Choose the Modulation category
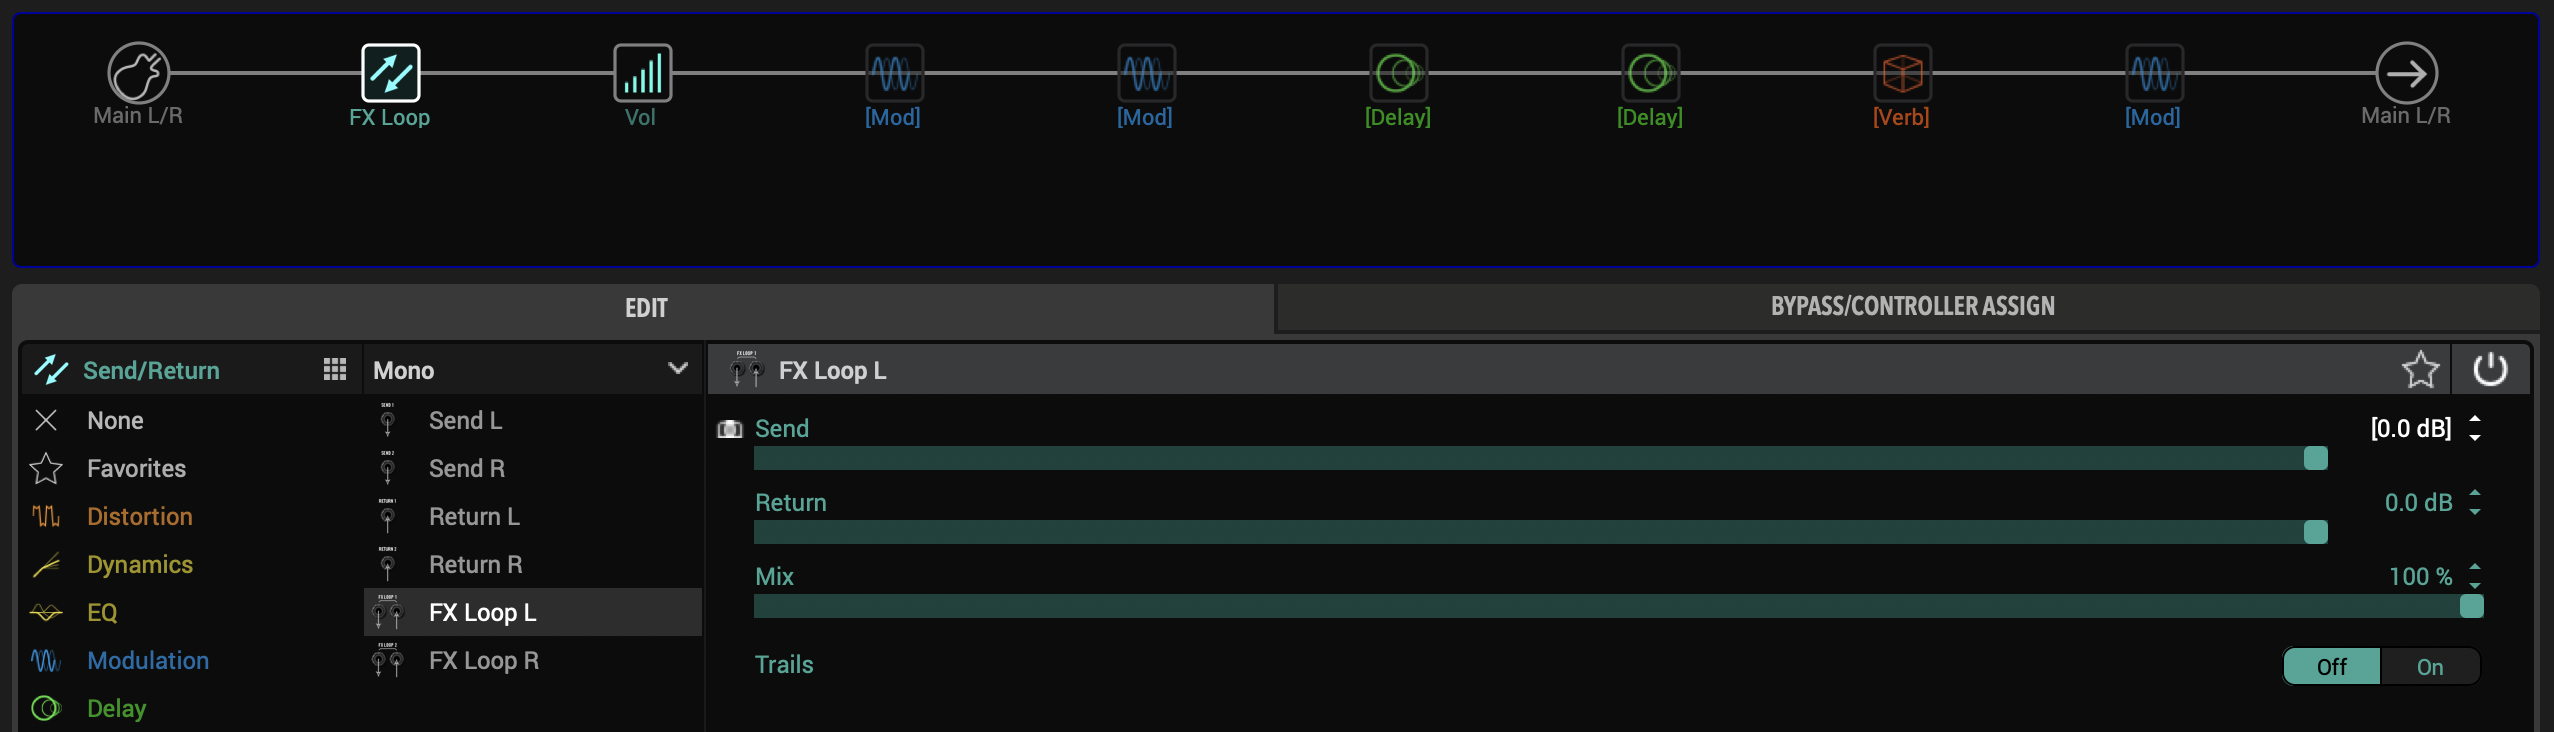 click(x=148, y=661)
